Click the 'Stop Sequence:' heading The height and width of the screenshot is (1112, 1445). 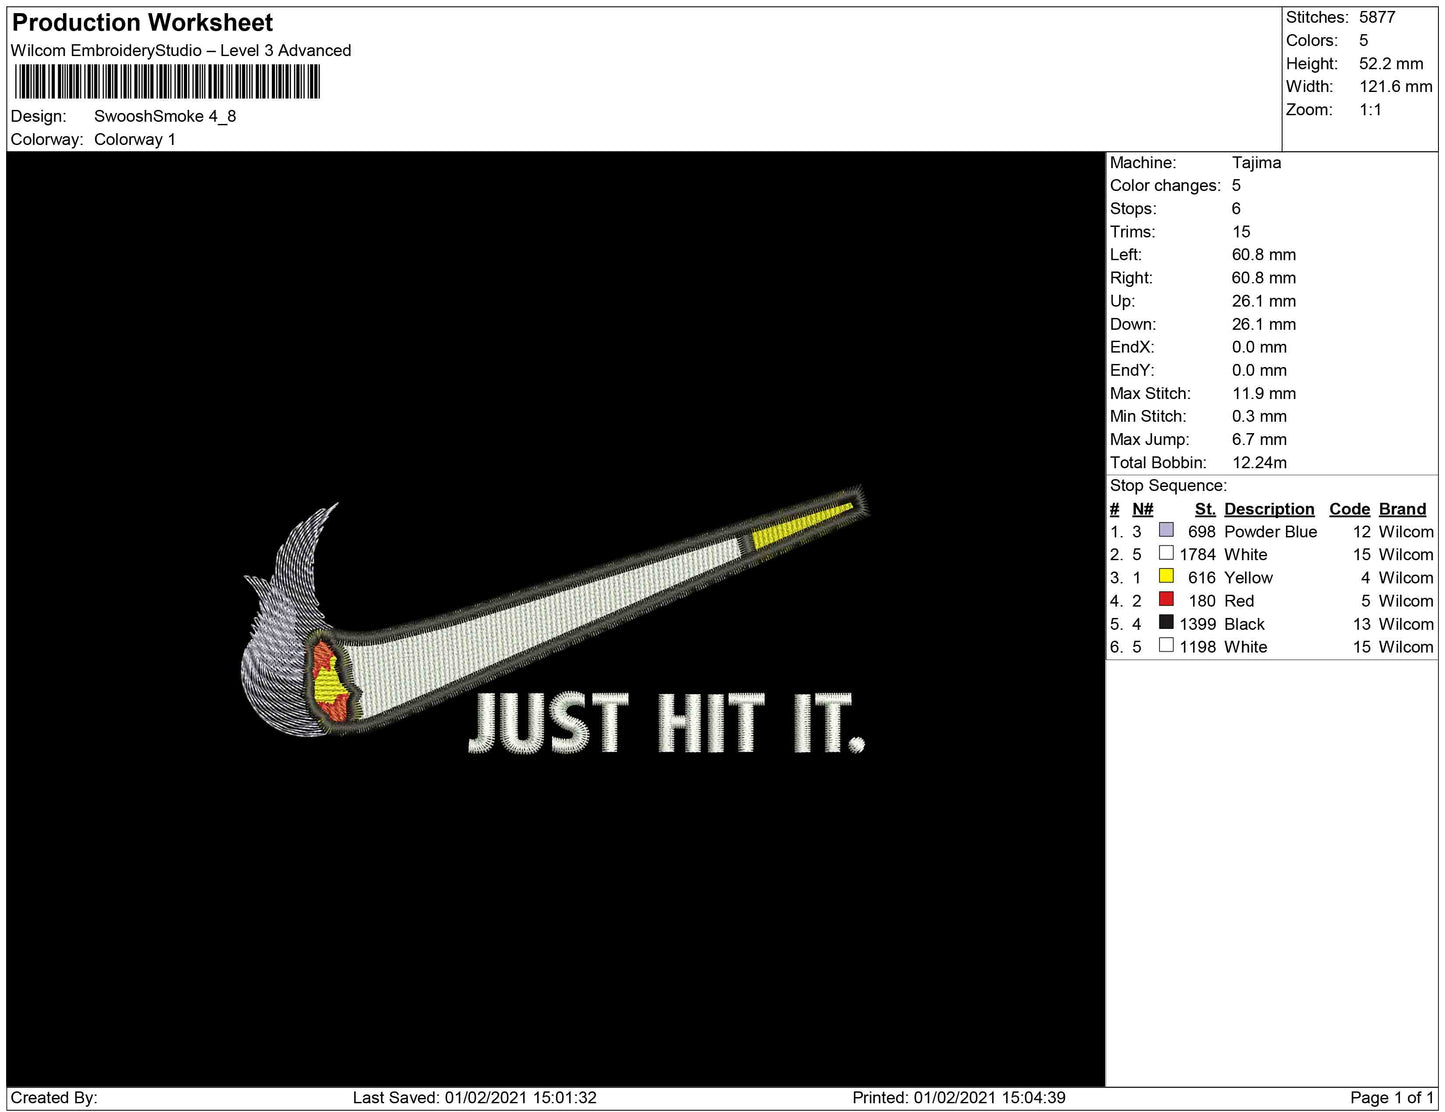(x=1168, y=486)
